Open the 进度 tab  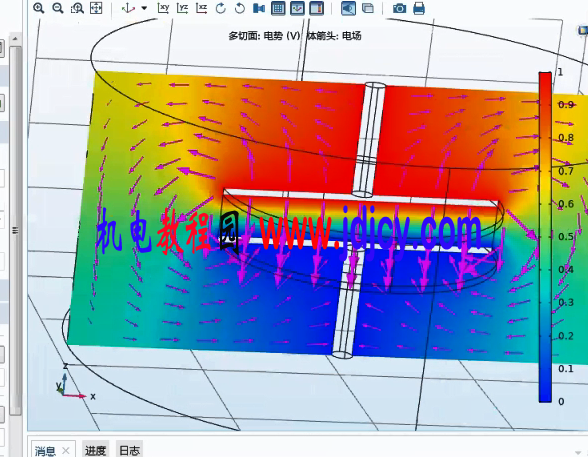pos(95,450)
